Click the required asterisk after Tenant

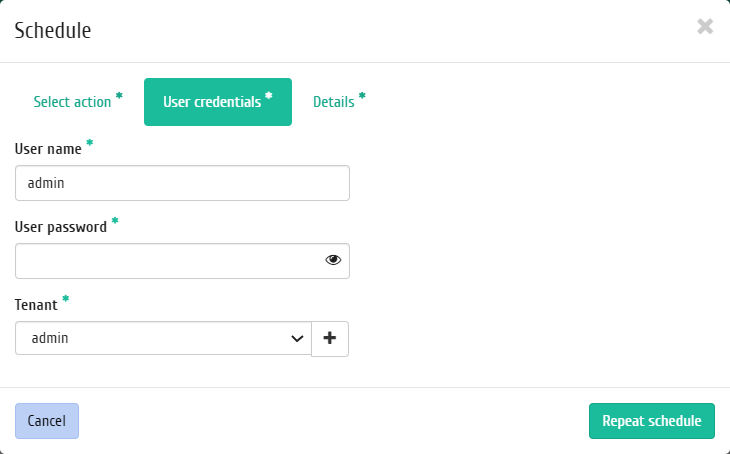tap(66, 298)
